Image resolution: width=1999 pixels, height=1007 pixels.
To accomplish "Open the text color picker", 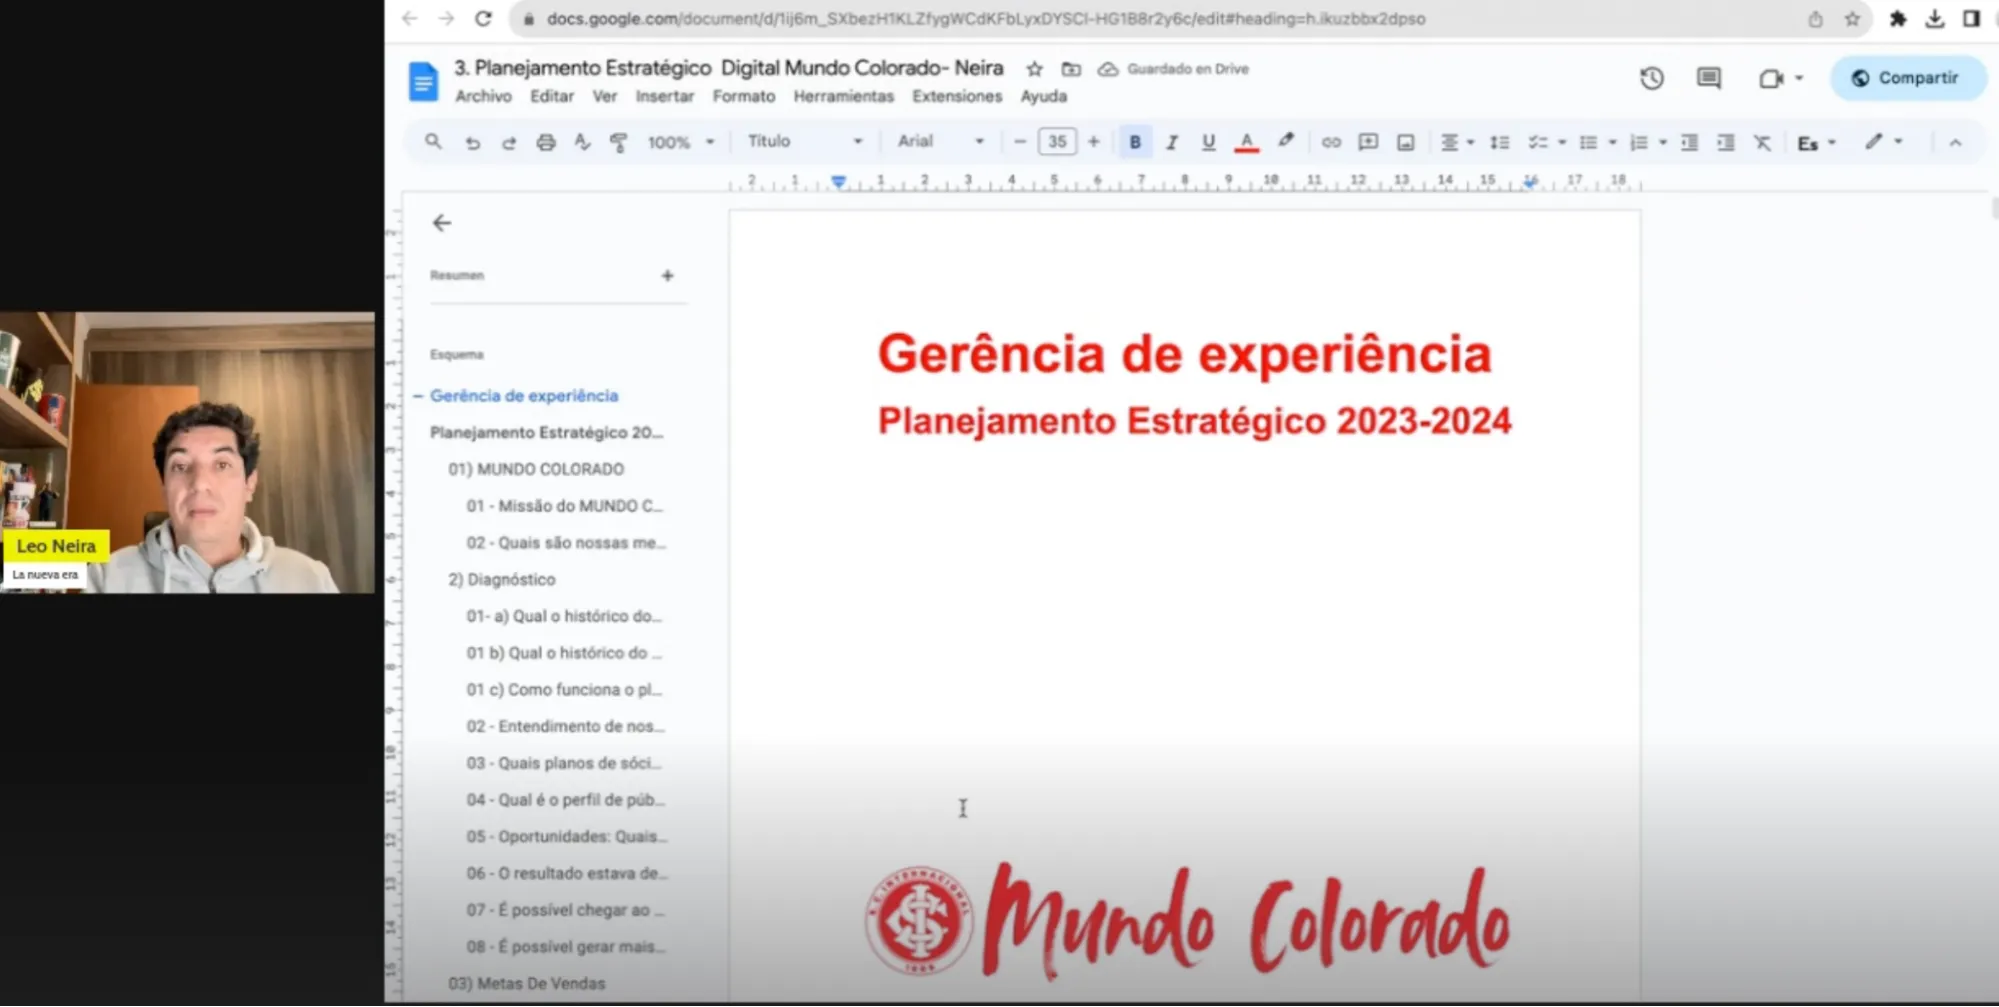I will coord(1247,141).
